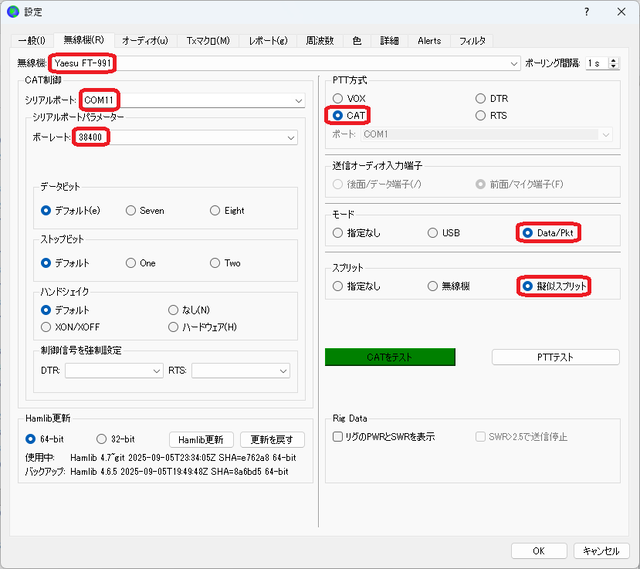Expand the 無線機 Yaesu FT-991 dropdown

[513, 64]
